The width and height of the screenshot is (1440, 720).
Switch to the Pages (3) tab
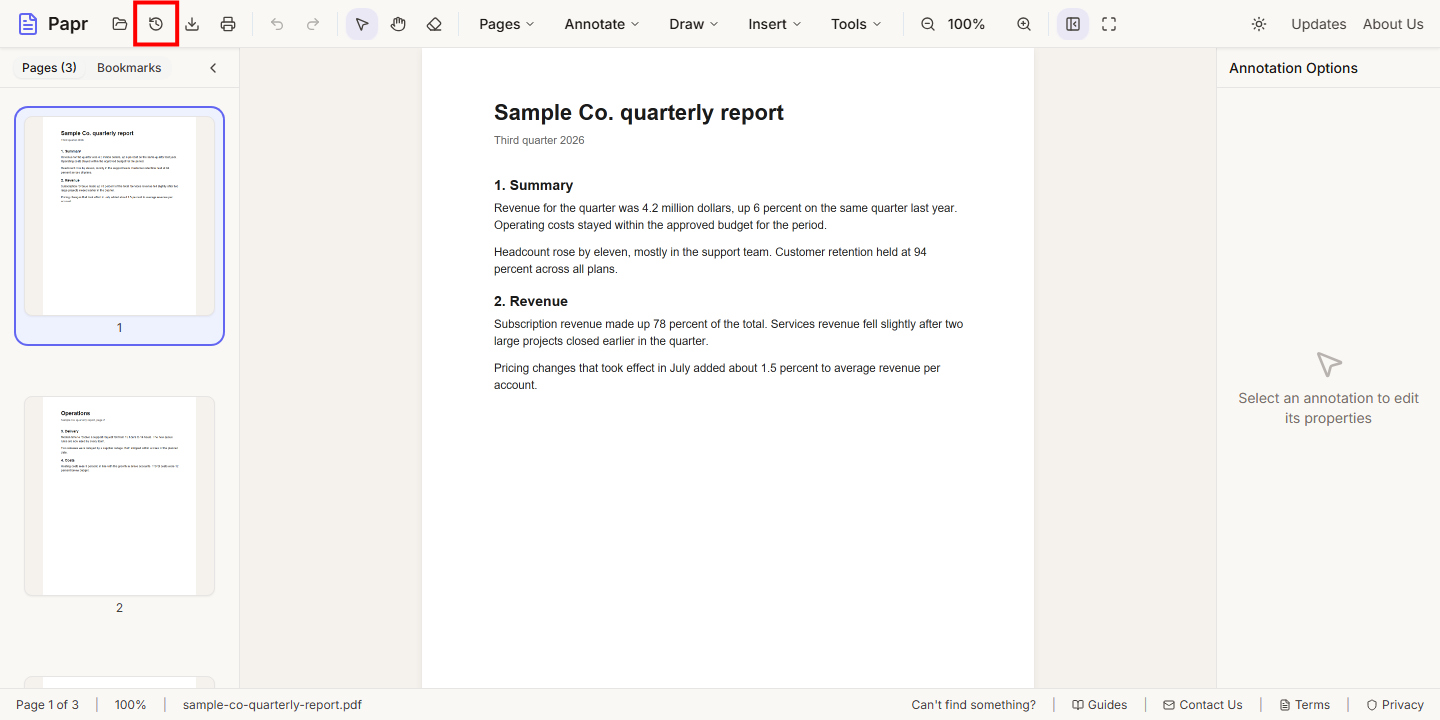pos(49,68)
